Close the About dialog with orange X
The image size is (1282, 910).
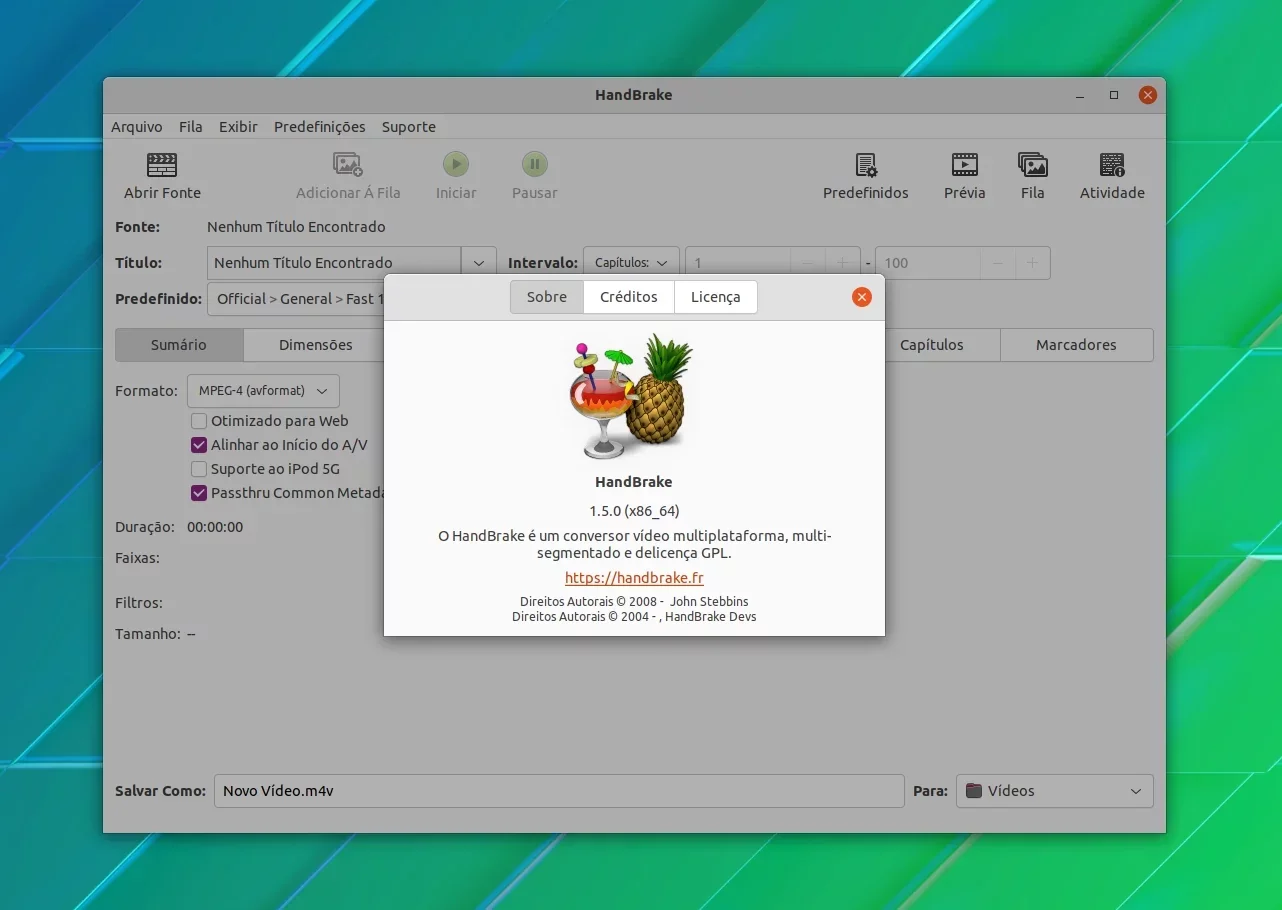(862, 297)
